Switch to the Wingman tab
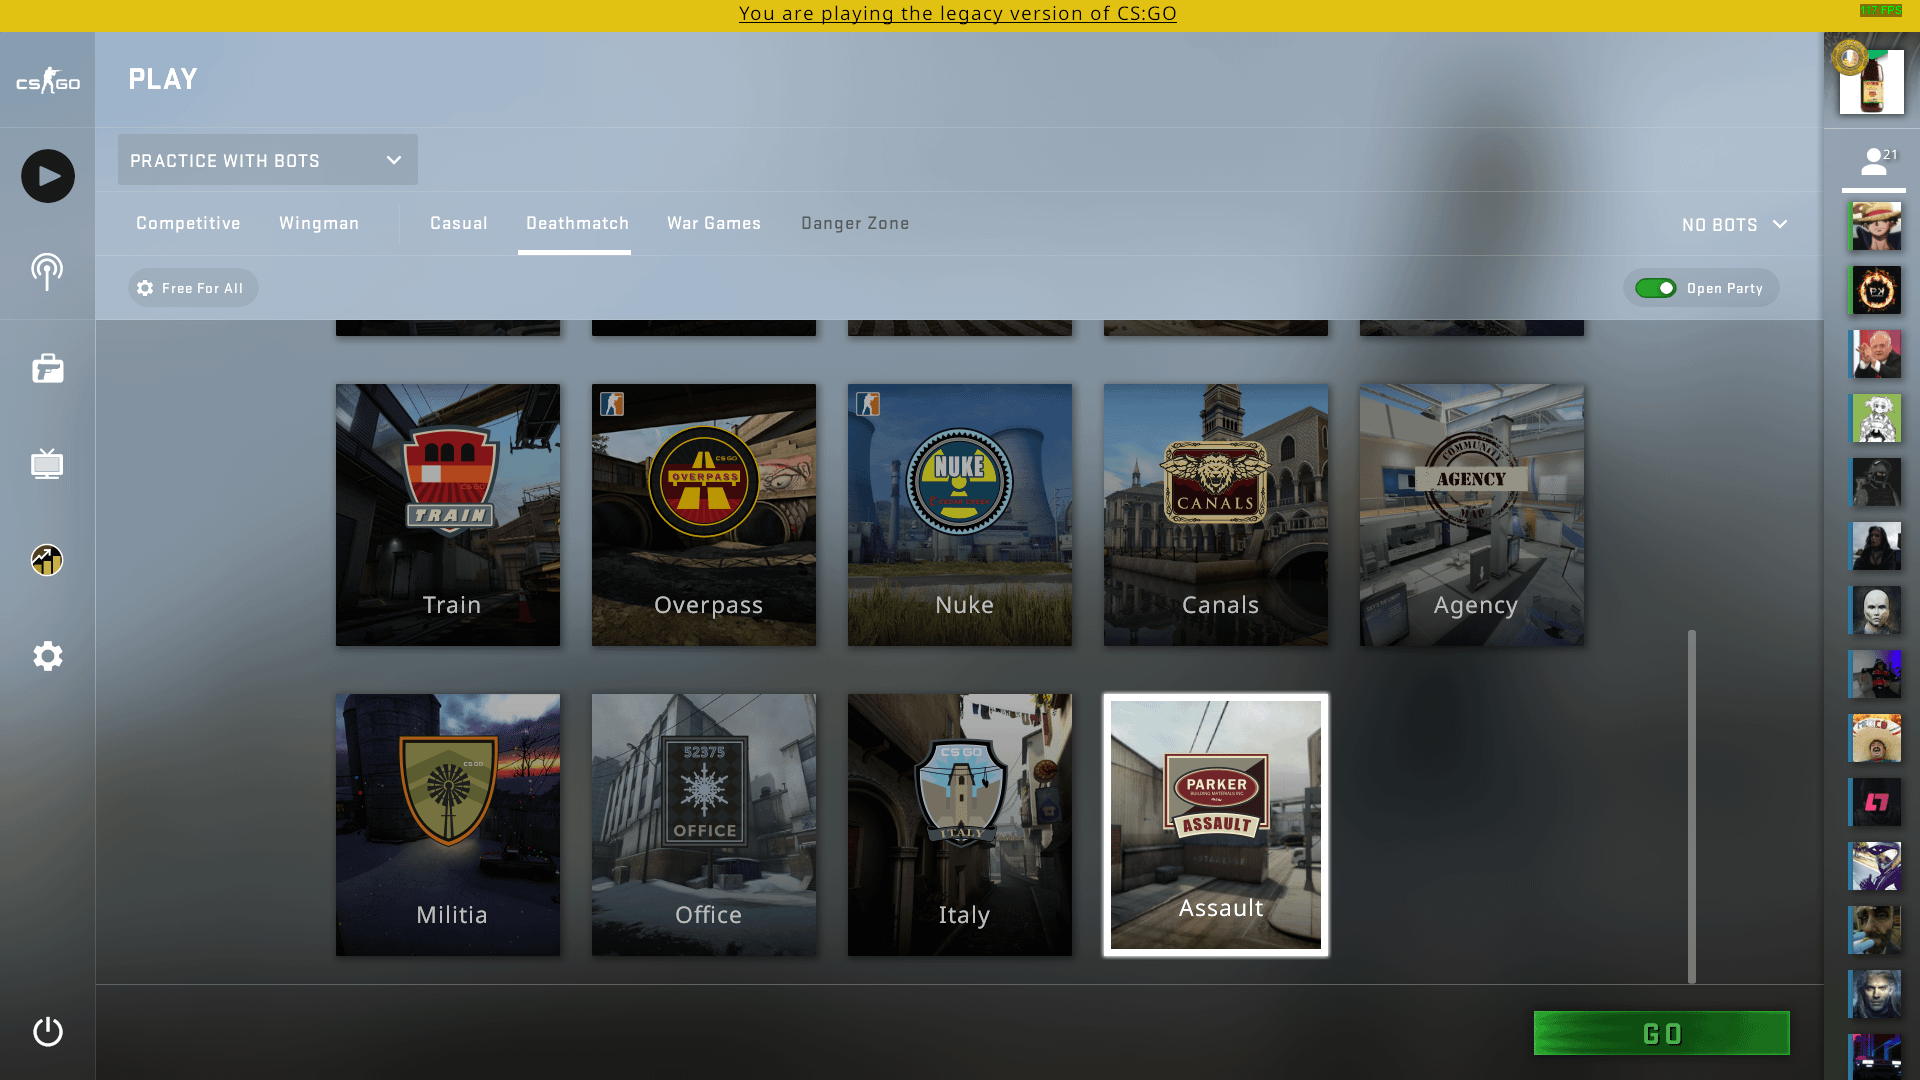 pyautogui.click(x=319, y=223)
